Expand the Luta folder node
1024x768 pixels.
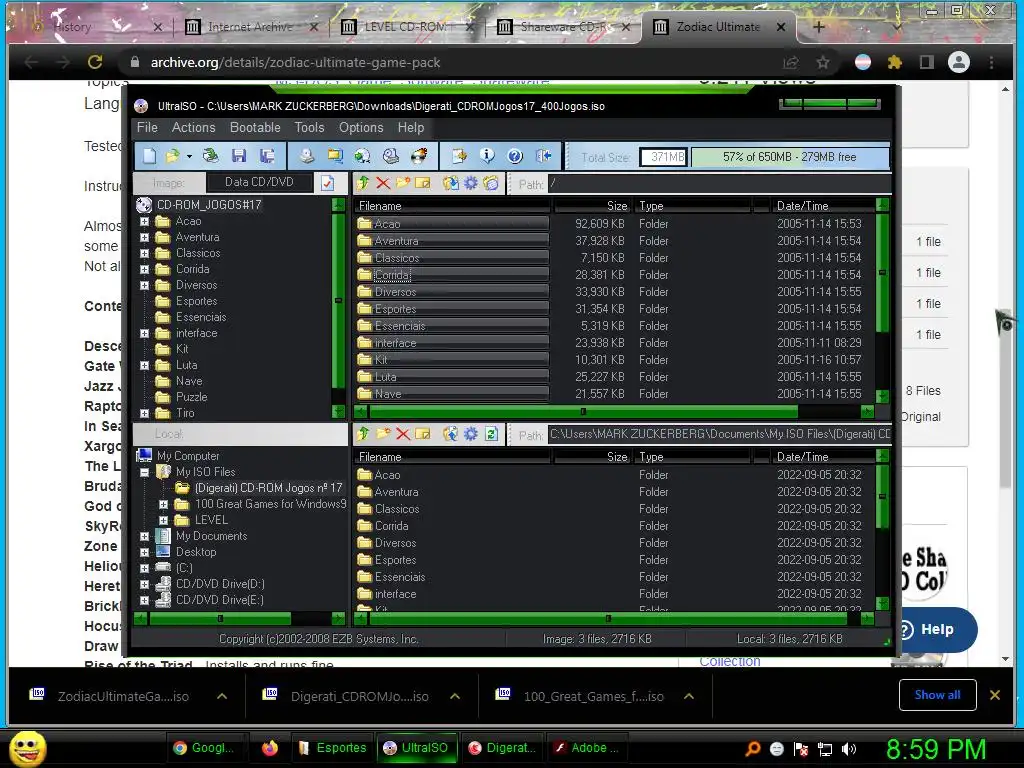coord(144,366)
